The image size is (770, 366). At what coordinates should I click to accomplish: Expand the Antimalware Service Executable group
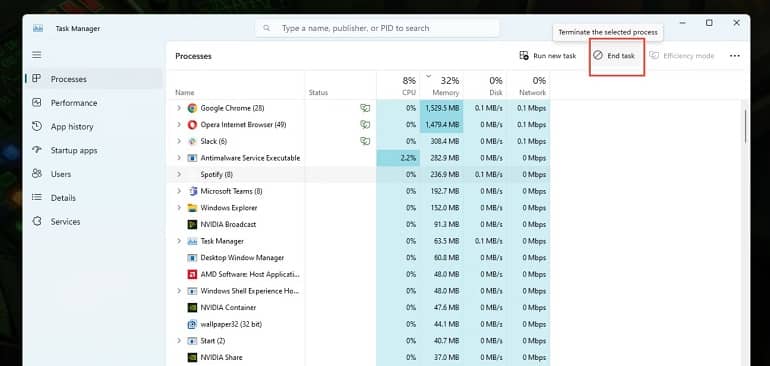pyautogui.click(x=179, y=158)
